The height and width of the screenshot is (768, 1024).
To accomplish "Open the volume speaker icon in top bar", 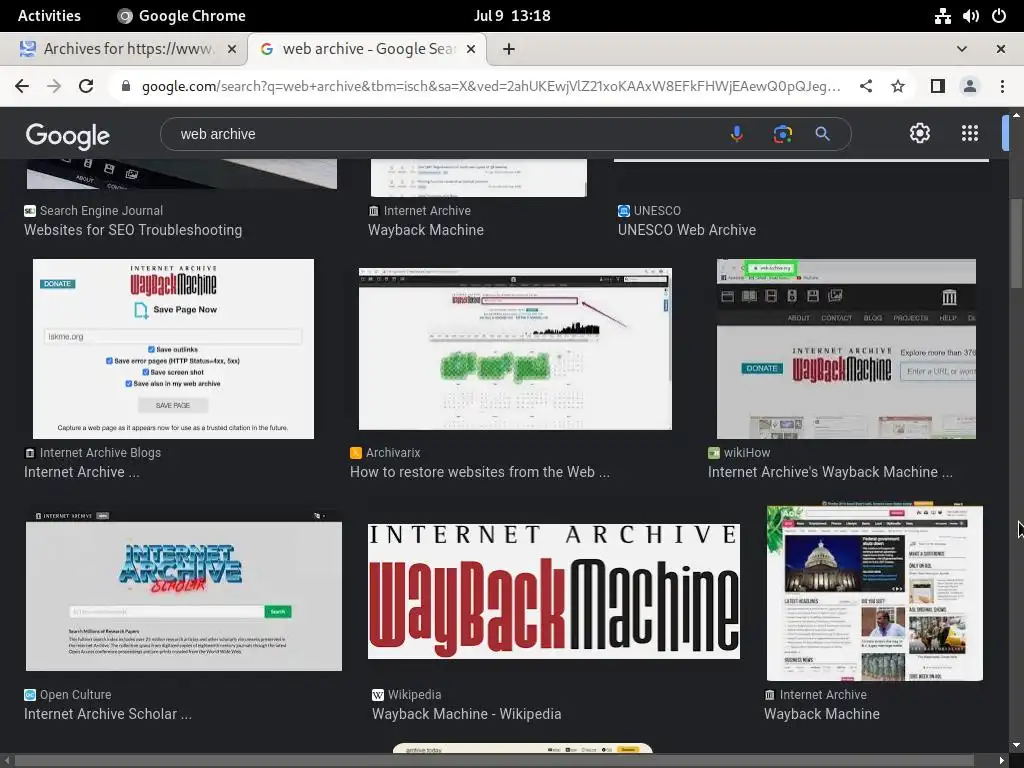I will (970, 16).
